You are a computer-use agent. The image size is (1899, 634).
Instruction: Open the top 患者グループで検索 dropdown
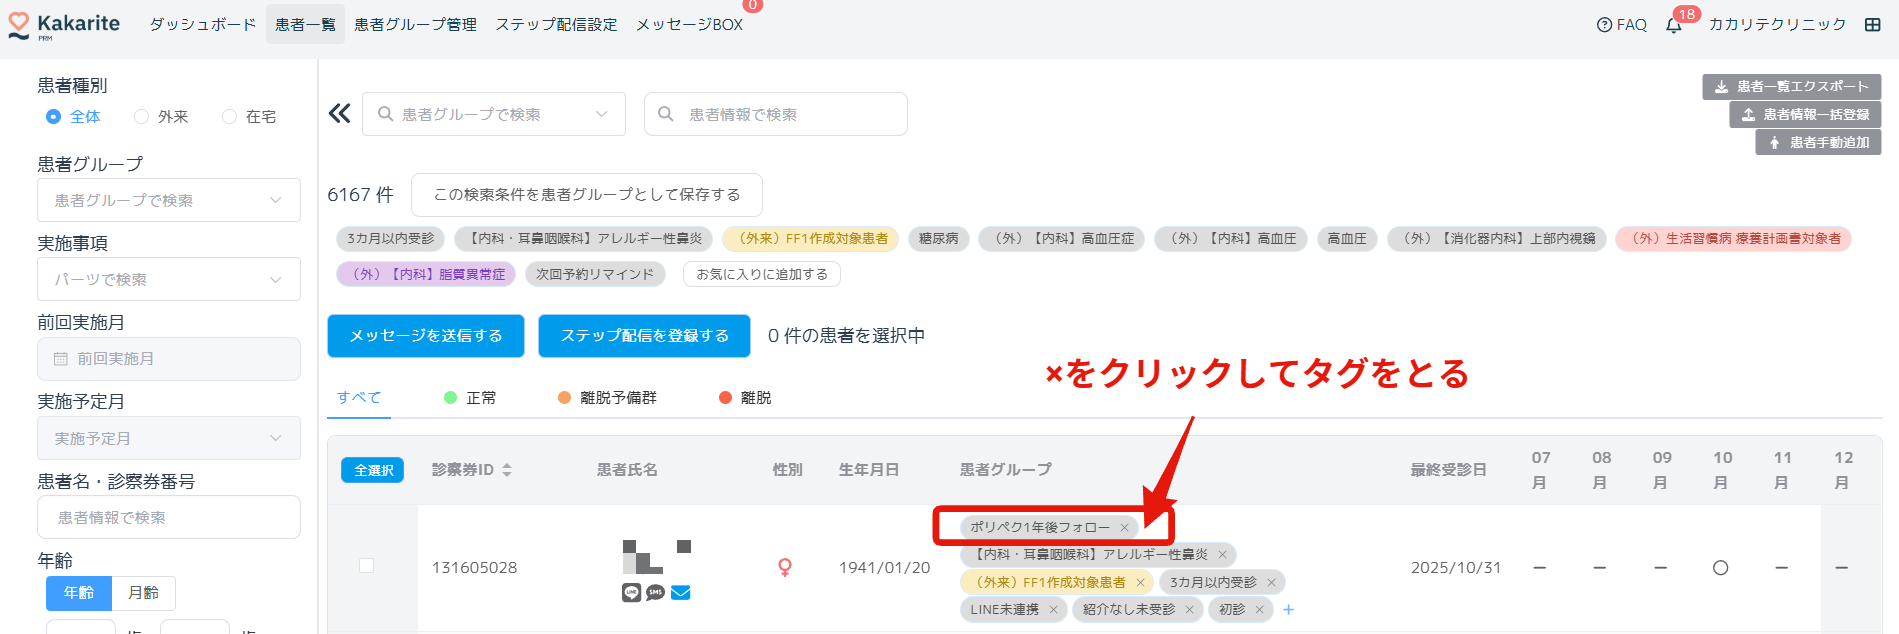494,114
